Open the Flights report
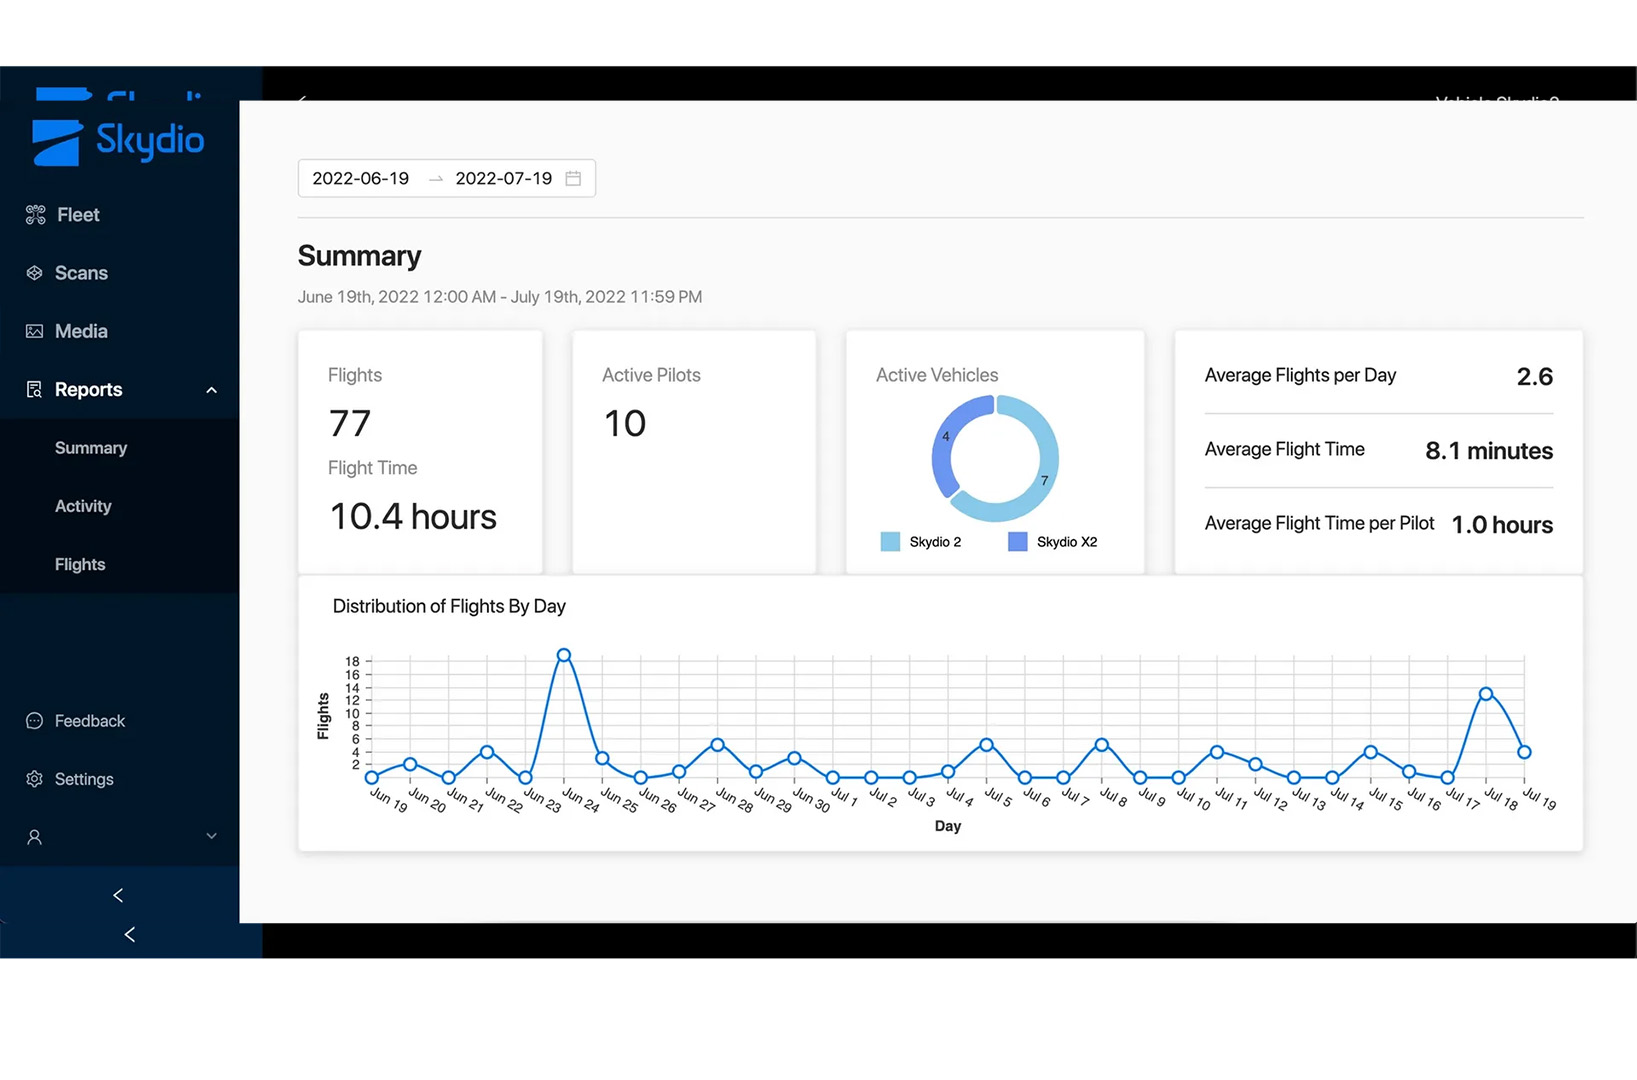 [x=79, y=563]
